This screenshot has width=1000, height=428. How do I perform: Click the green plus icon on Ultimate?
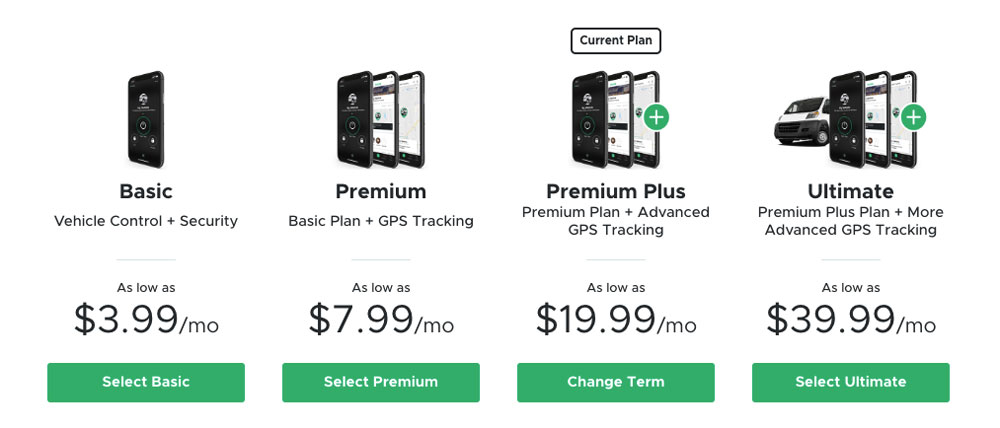[913, 118]
